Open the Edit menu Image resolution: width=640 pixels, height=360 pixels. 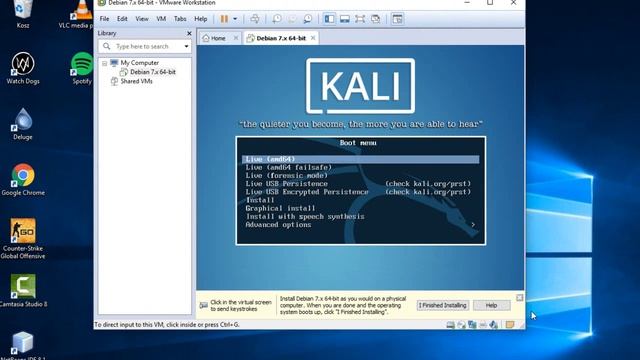pyautogui.click(x=122, y=19)
